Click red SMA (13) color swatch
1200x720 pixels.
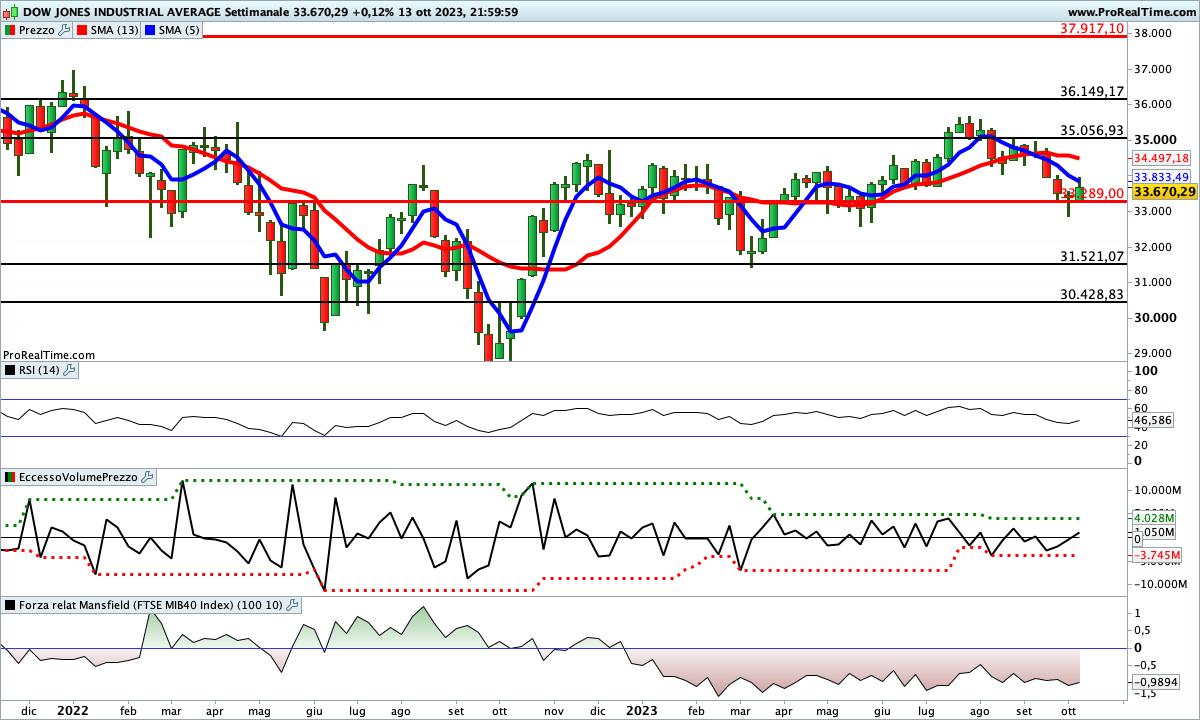[x=83, y=30]
